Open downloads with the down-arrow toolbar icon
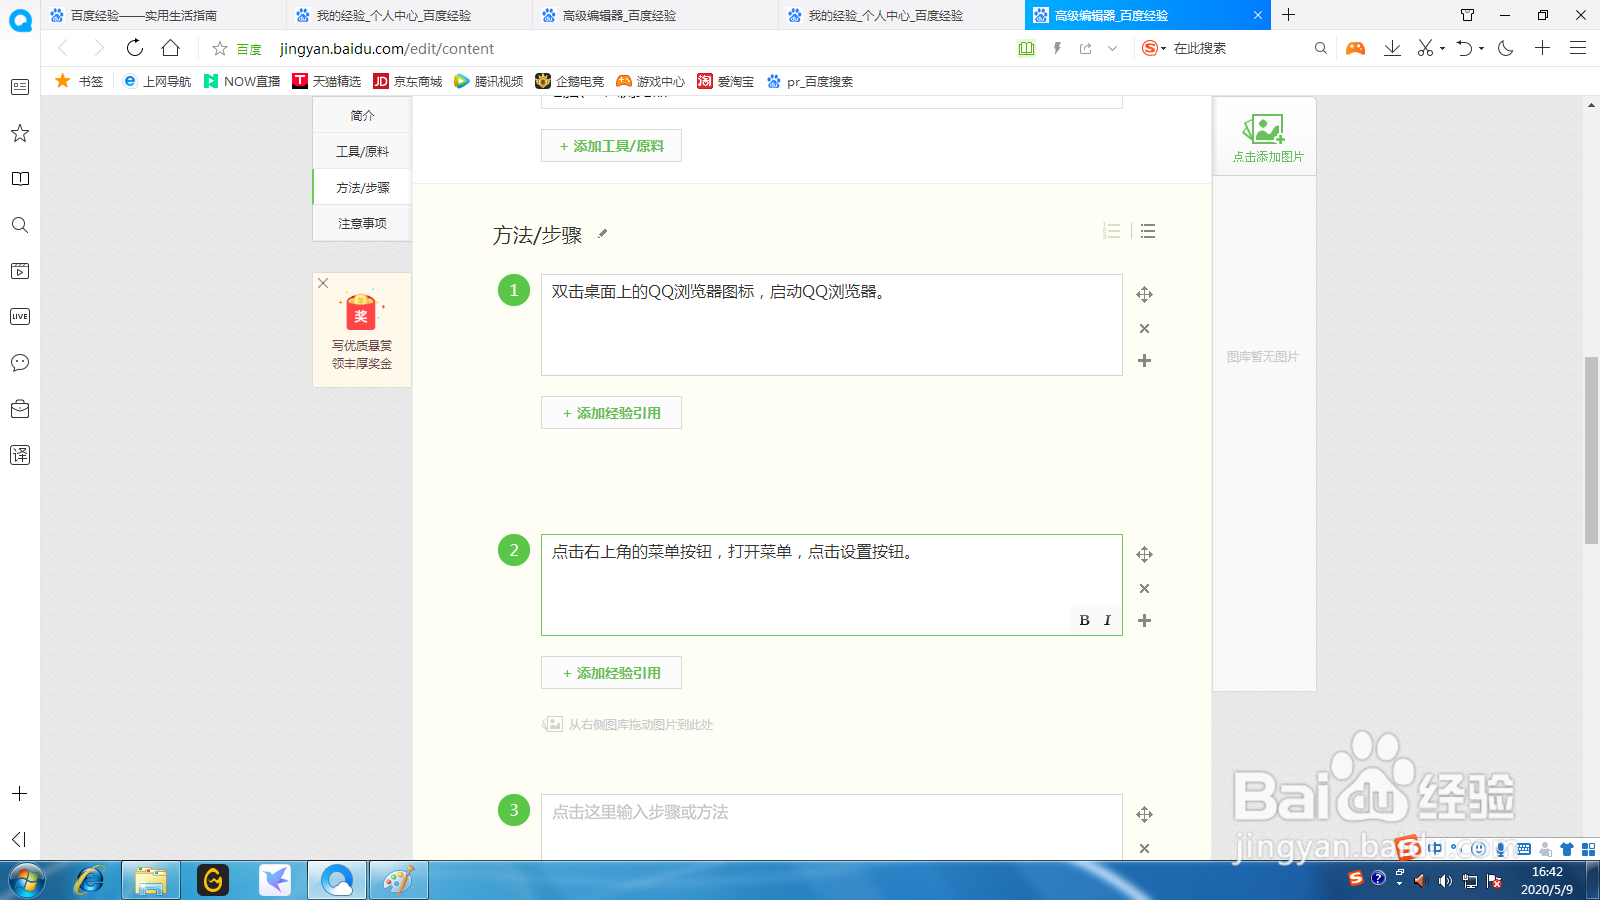The image size is (1606, 902). tap(1392, 47)
